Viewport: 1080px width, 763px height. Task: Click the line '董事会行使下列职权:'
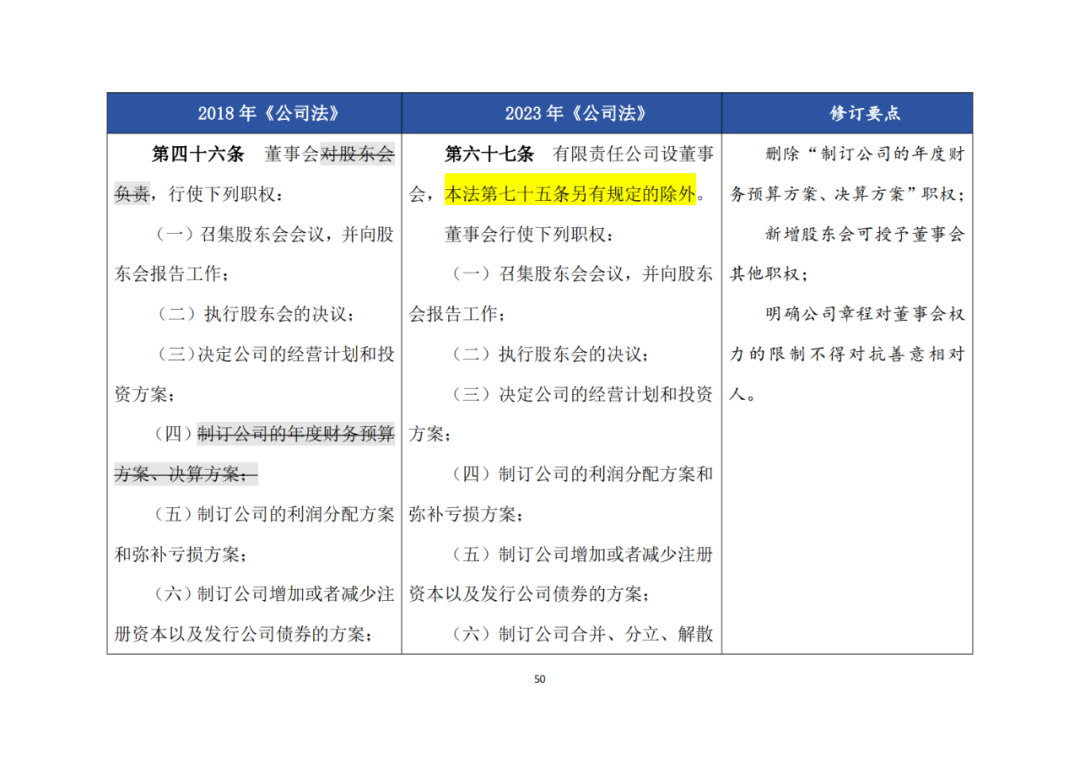click(530, 234)
